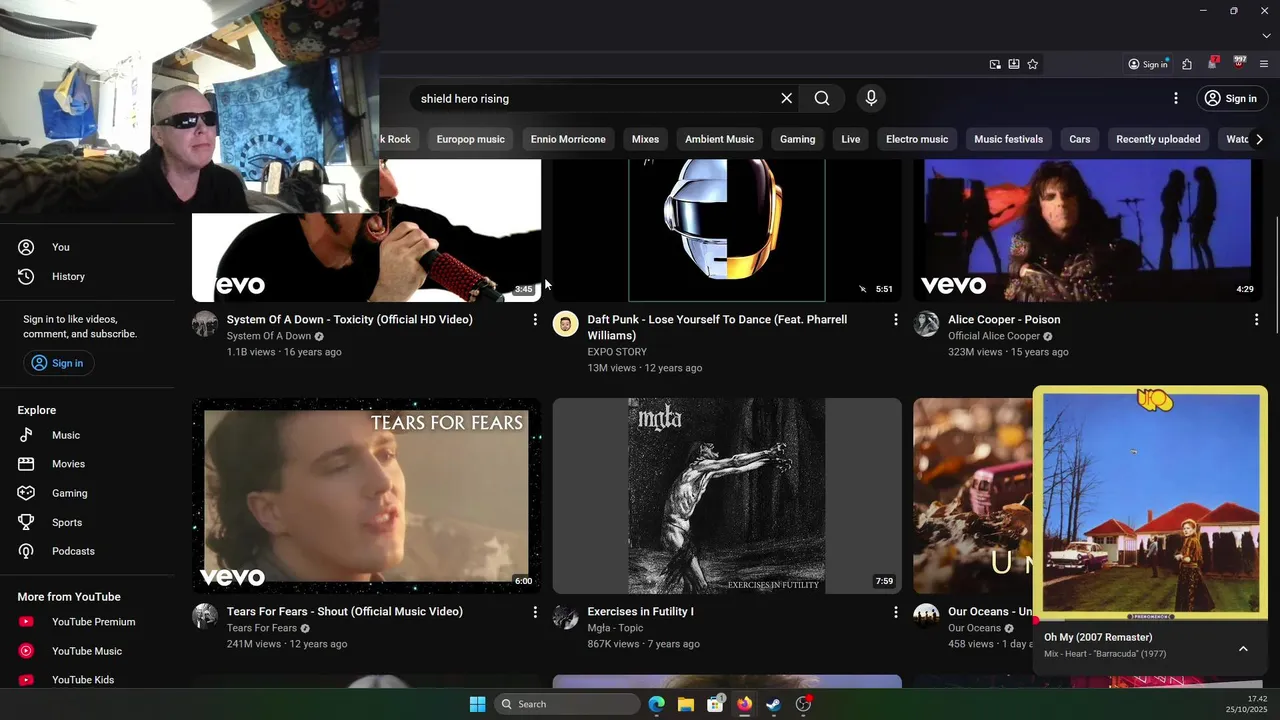Open Firefox extensions puzzle icon
Viewport: 1280px width, 720px height.
(1187, 64)
